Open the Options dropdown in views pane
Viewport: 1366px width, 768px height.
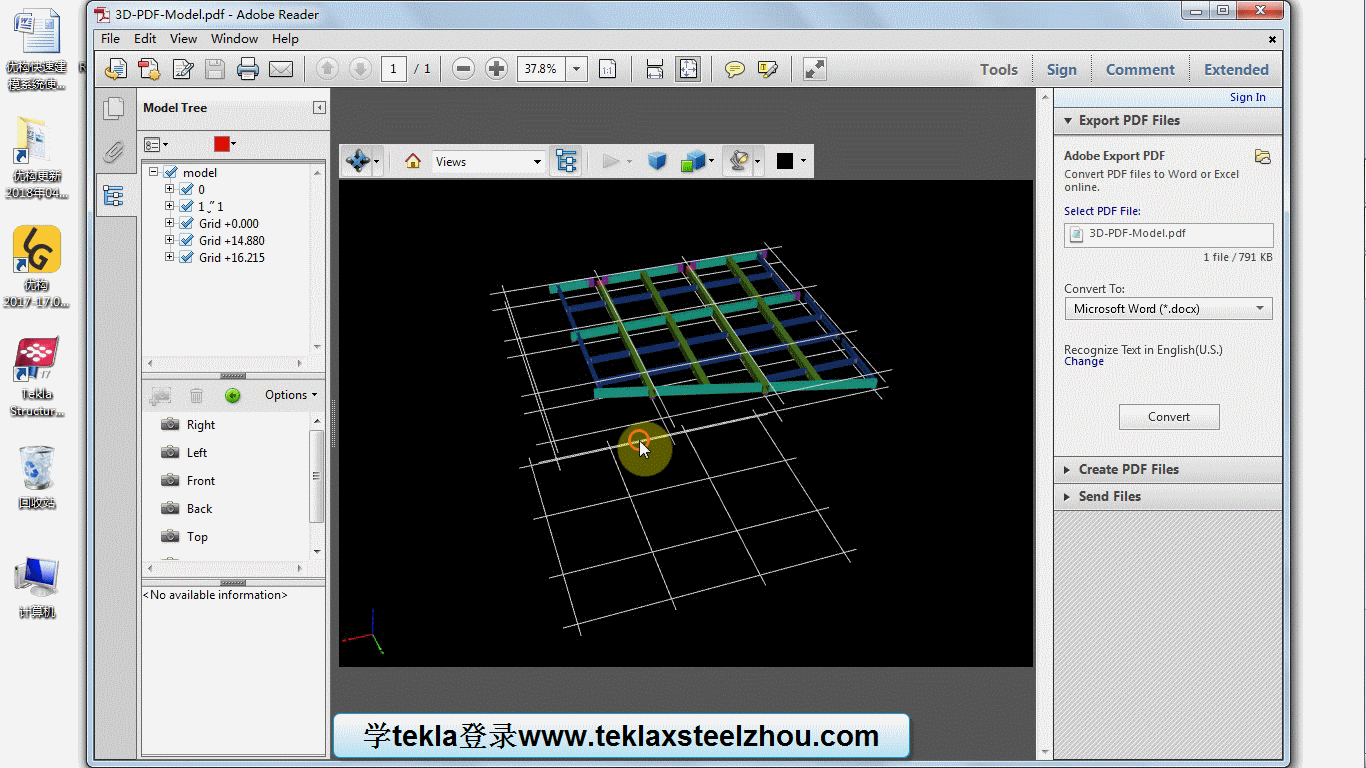[x=291, y=395]
